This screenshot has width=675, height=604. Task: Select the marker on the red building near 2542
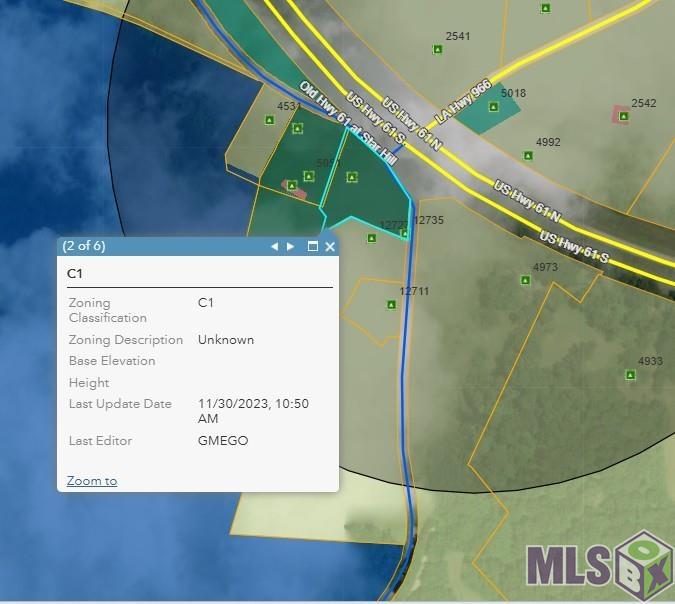click(623, 116)
